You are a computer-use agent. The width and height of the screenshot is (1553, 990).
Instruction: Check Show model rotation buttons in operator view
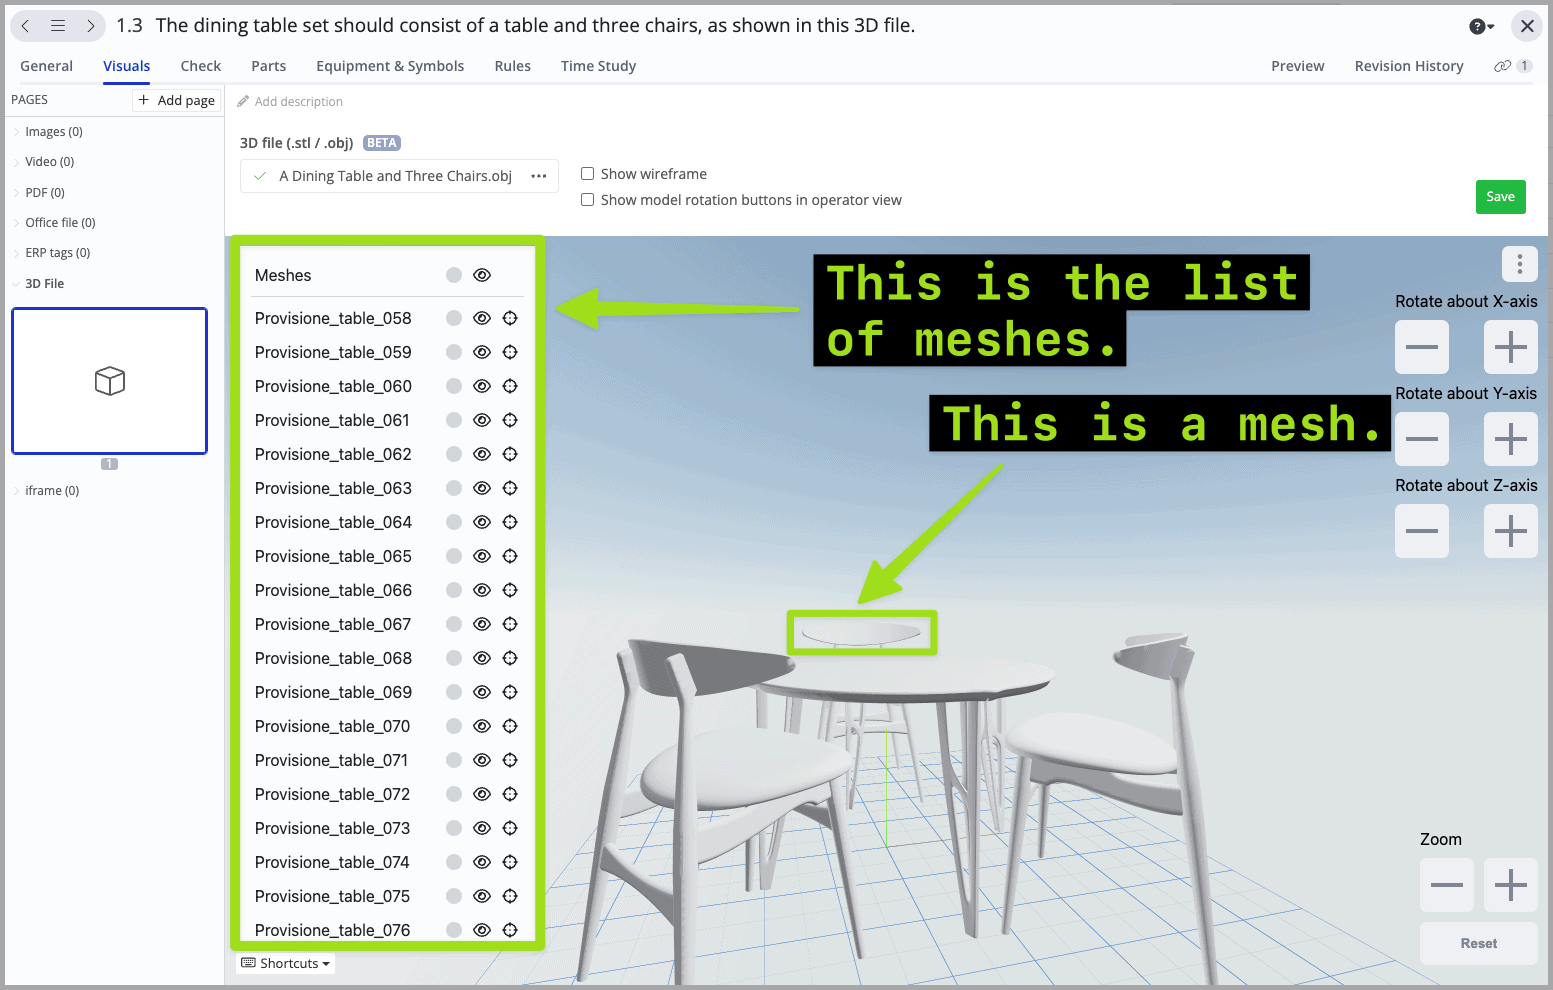[587, 199]
